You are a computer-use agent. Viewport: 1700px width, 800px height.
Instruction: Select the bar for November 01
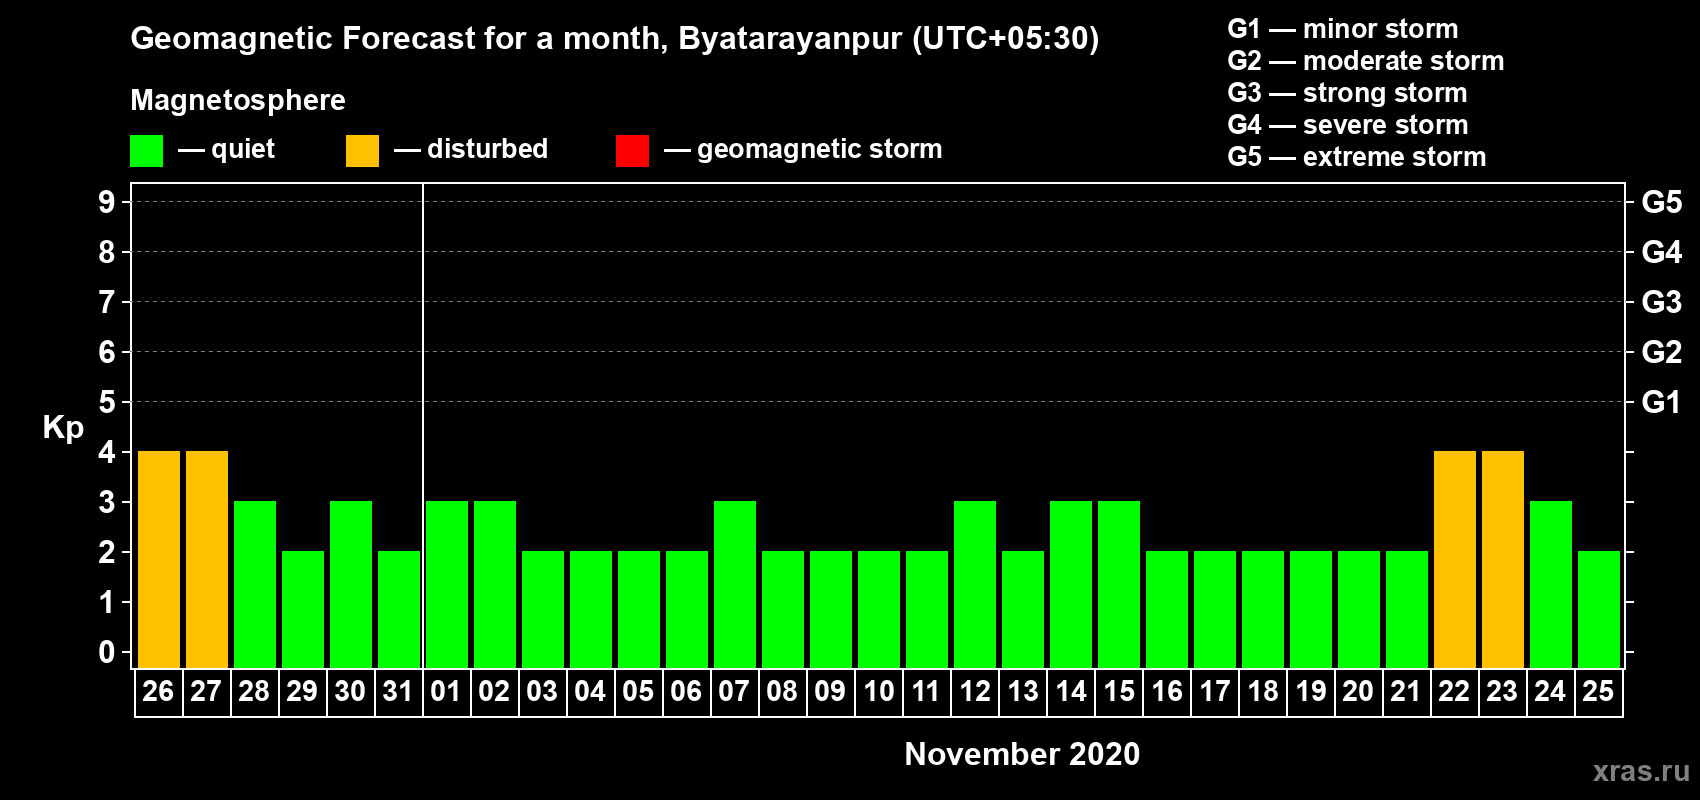pos(447,584)
